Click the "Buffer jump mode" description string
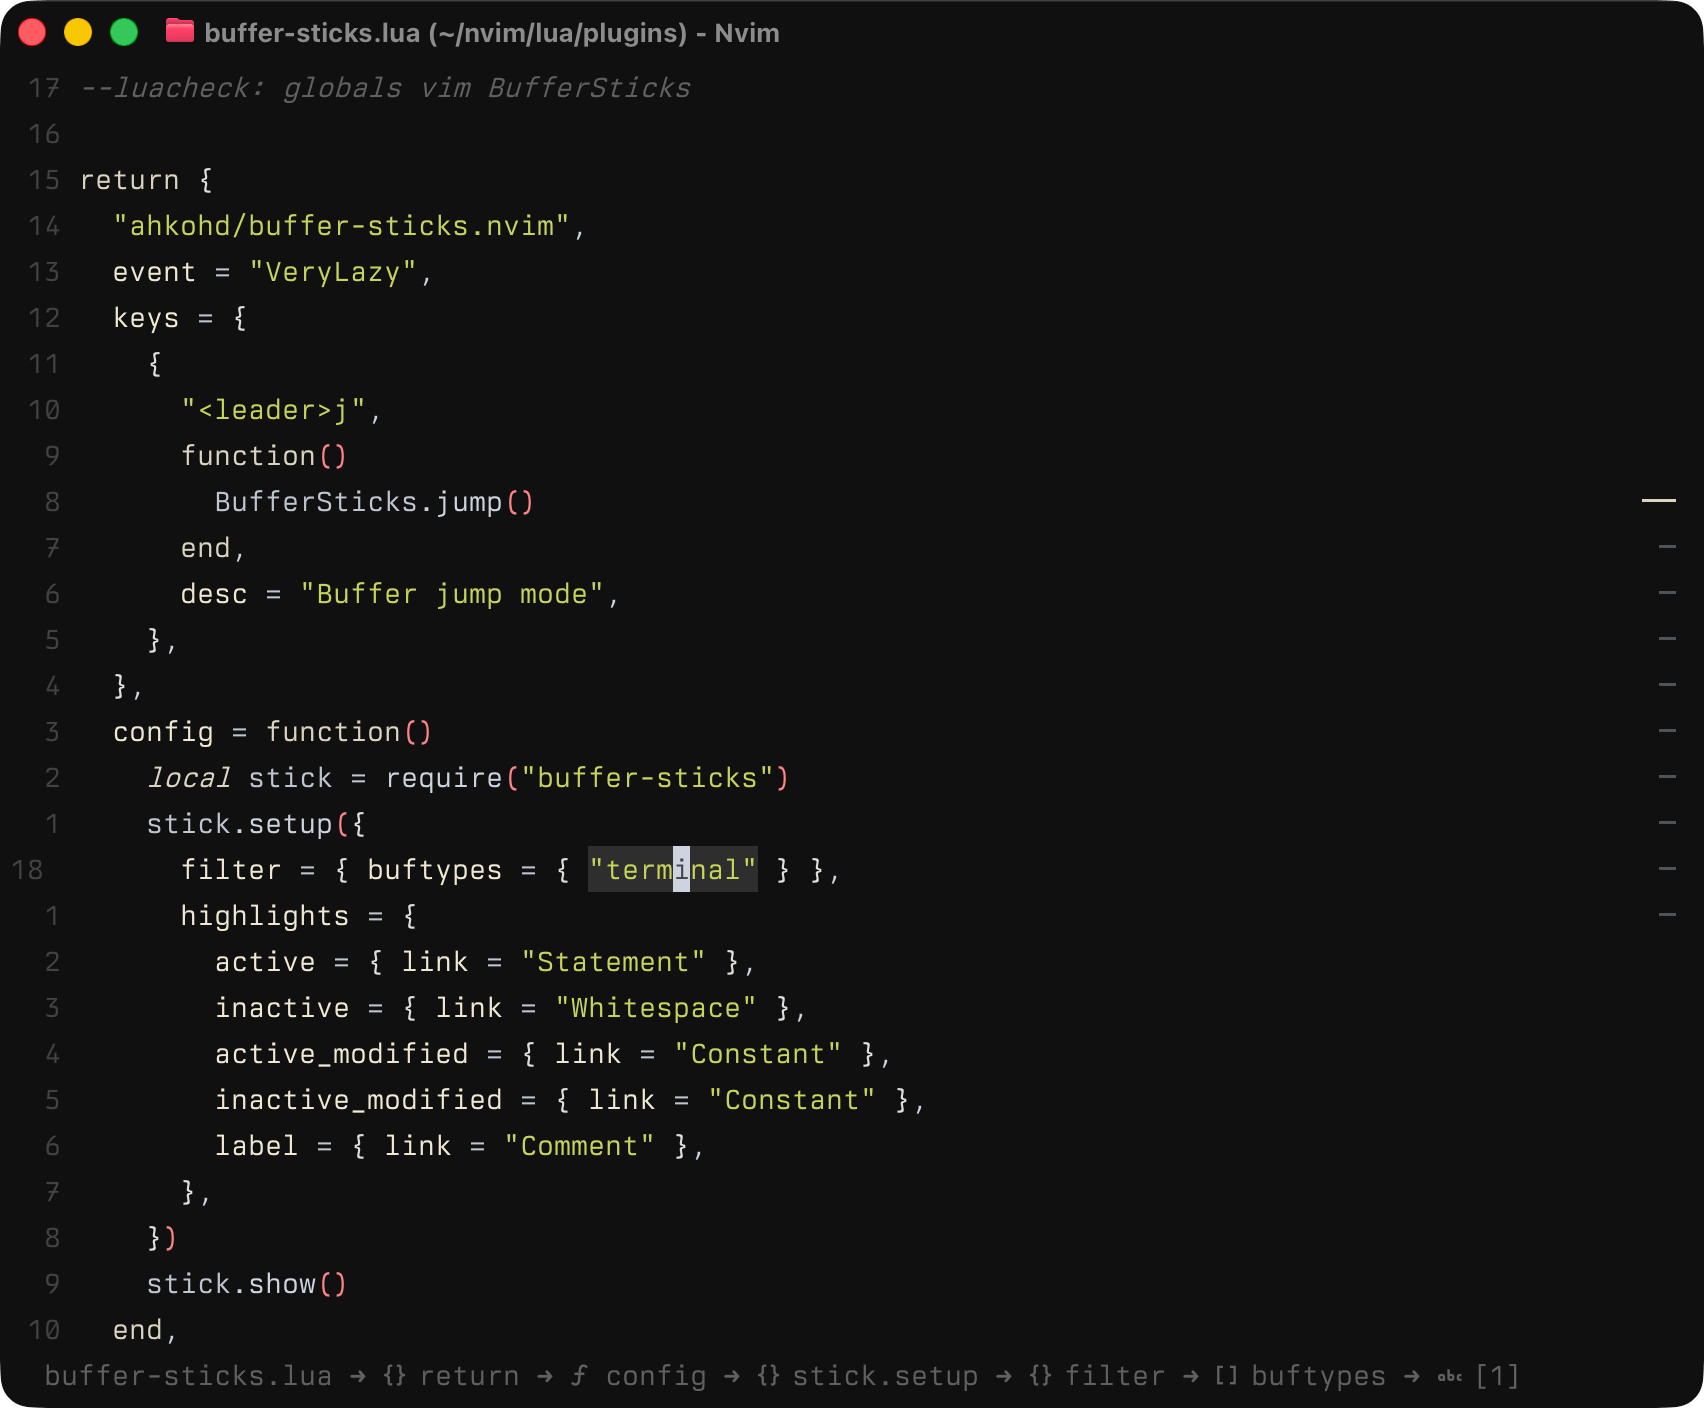The height and width of the screenshot is (1408, 1704). pyautogui.click(x=452, y=594)
